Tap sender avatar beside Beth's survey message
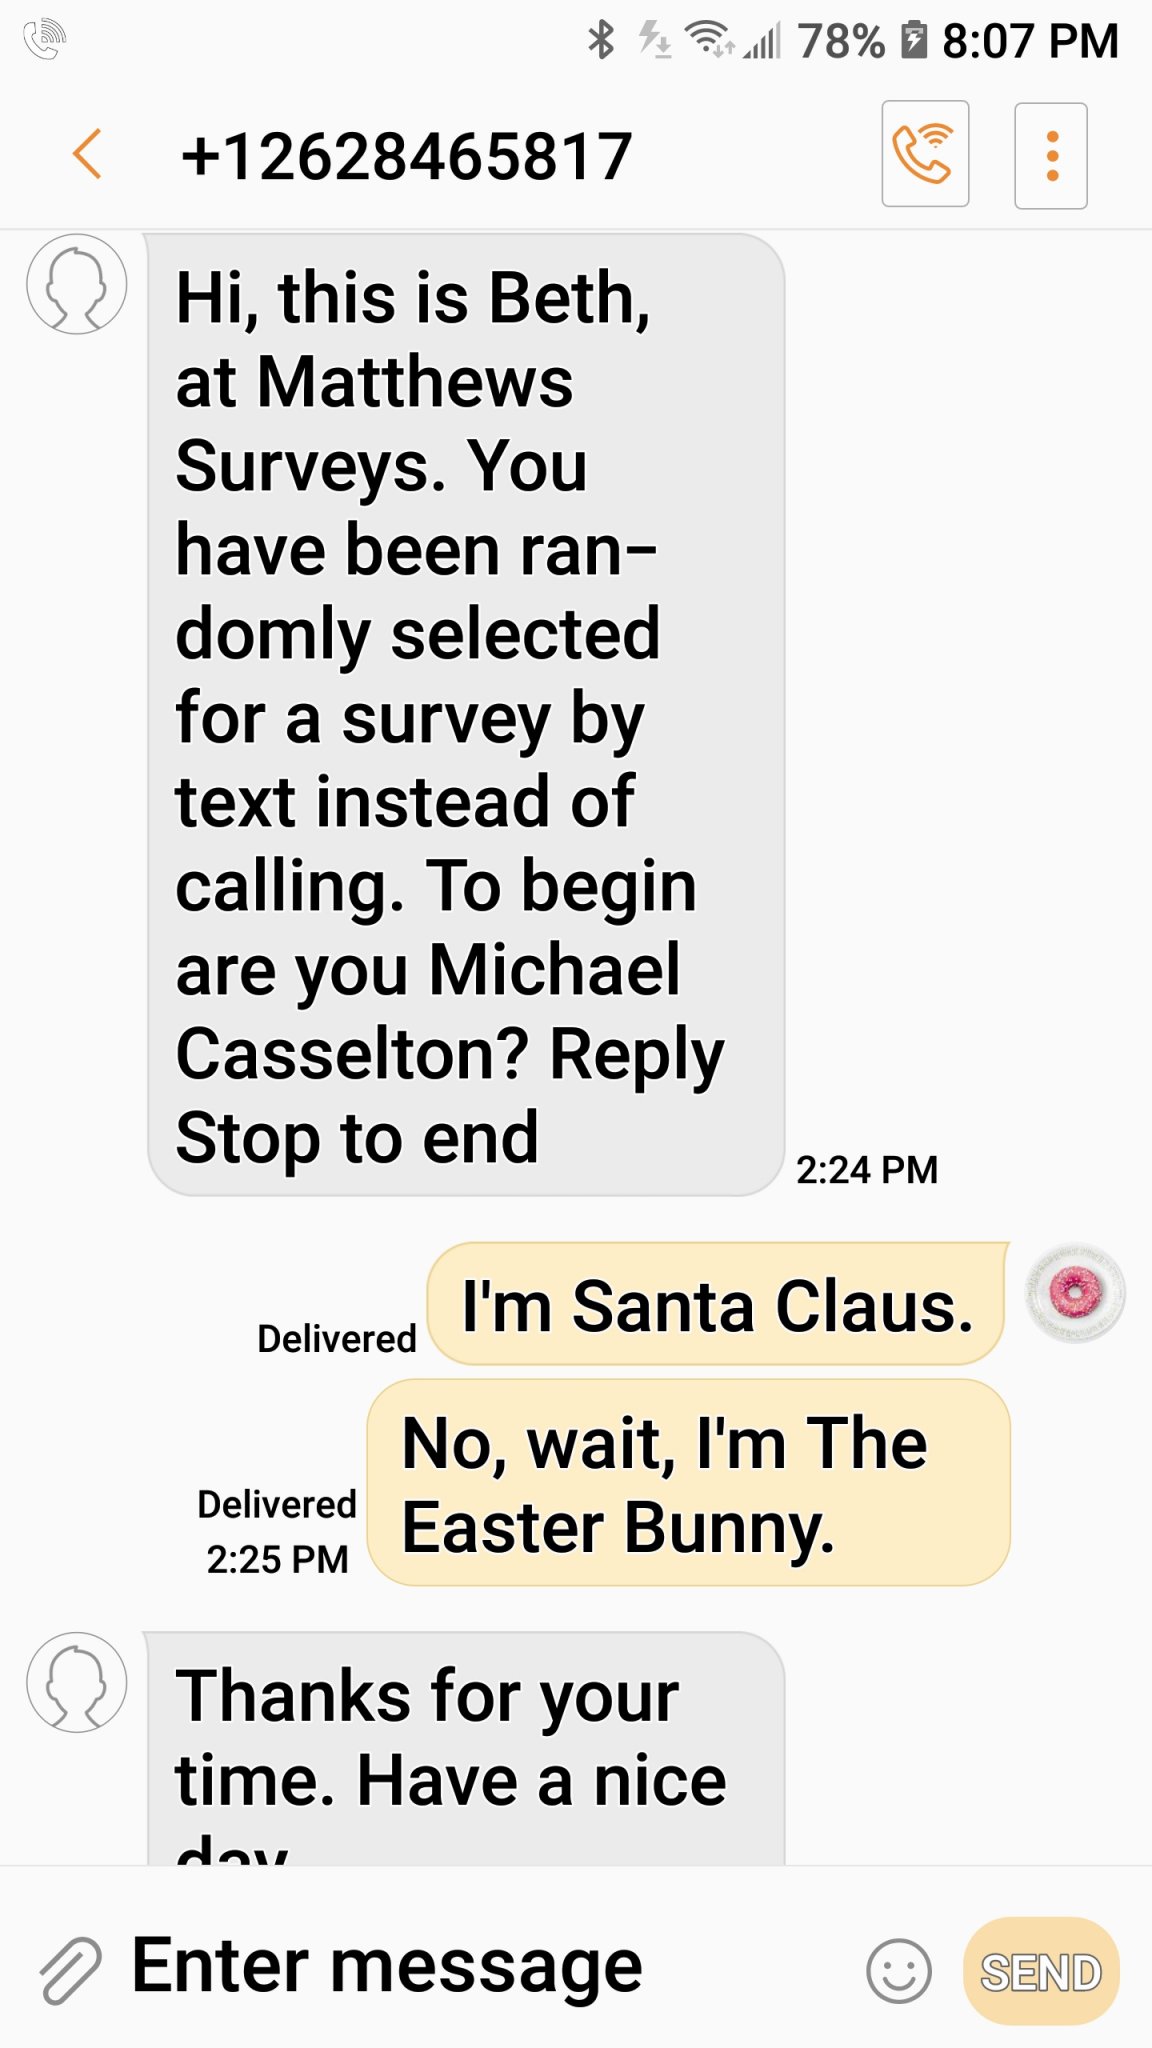The height and width of the screenshot is (2048, 1152). point(77,284)
